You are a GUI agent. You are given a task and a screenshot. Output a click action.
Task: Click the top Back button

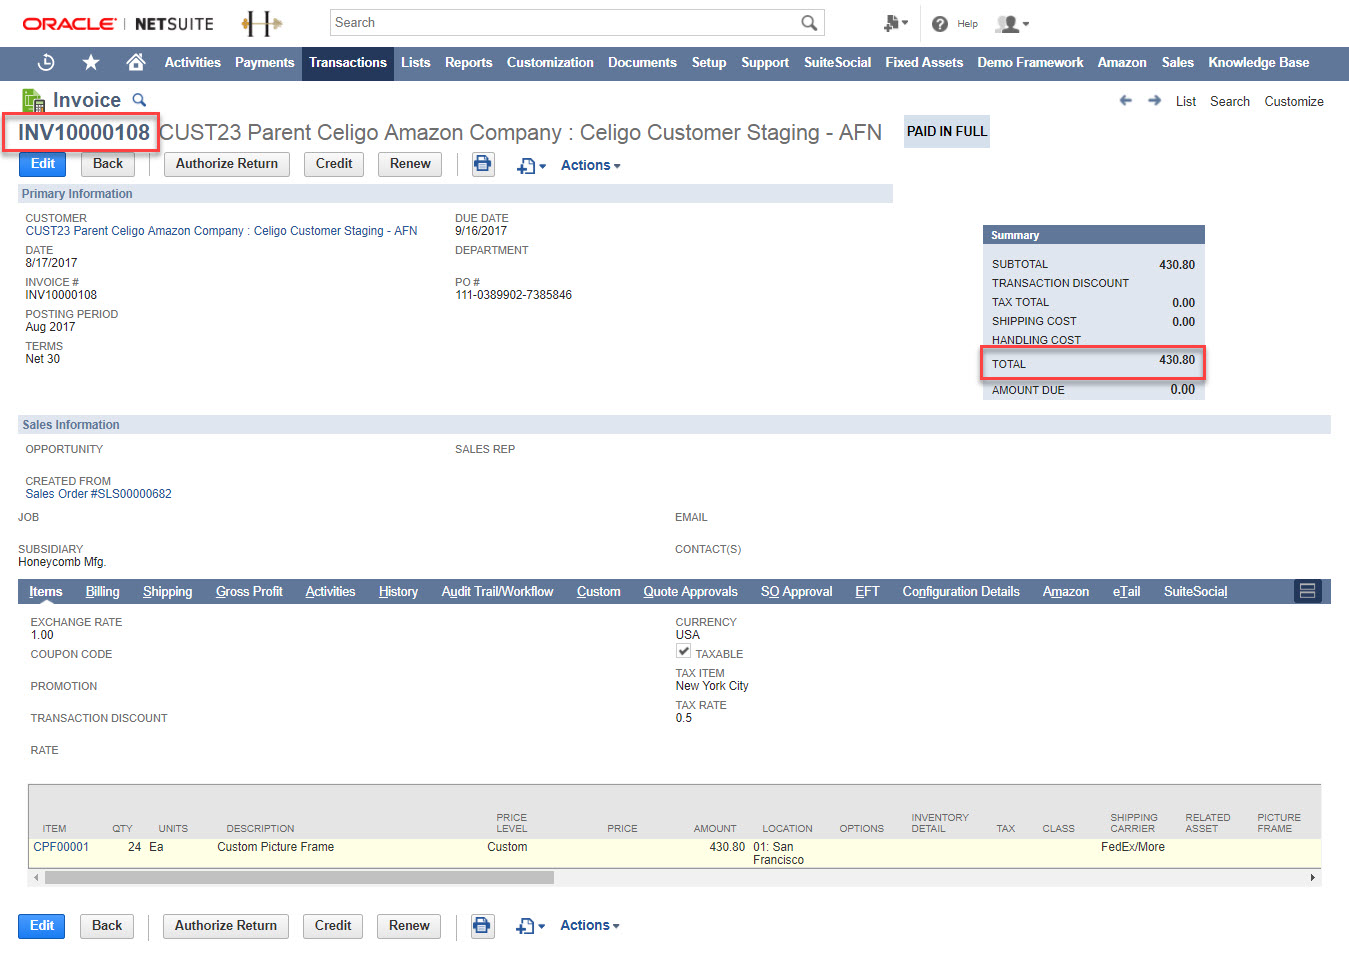tap(108, 164)
